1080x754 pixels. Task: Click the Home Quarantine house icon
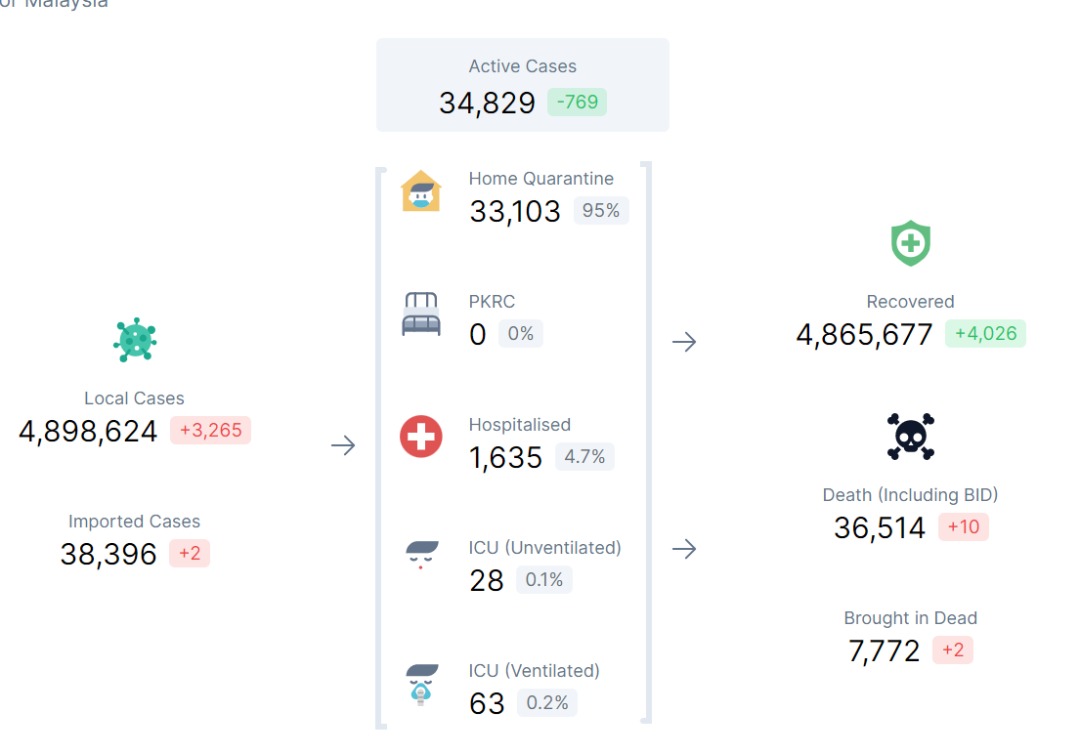(421, 191)
